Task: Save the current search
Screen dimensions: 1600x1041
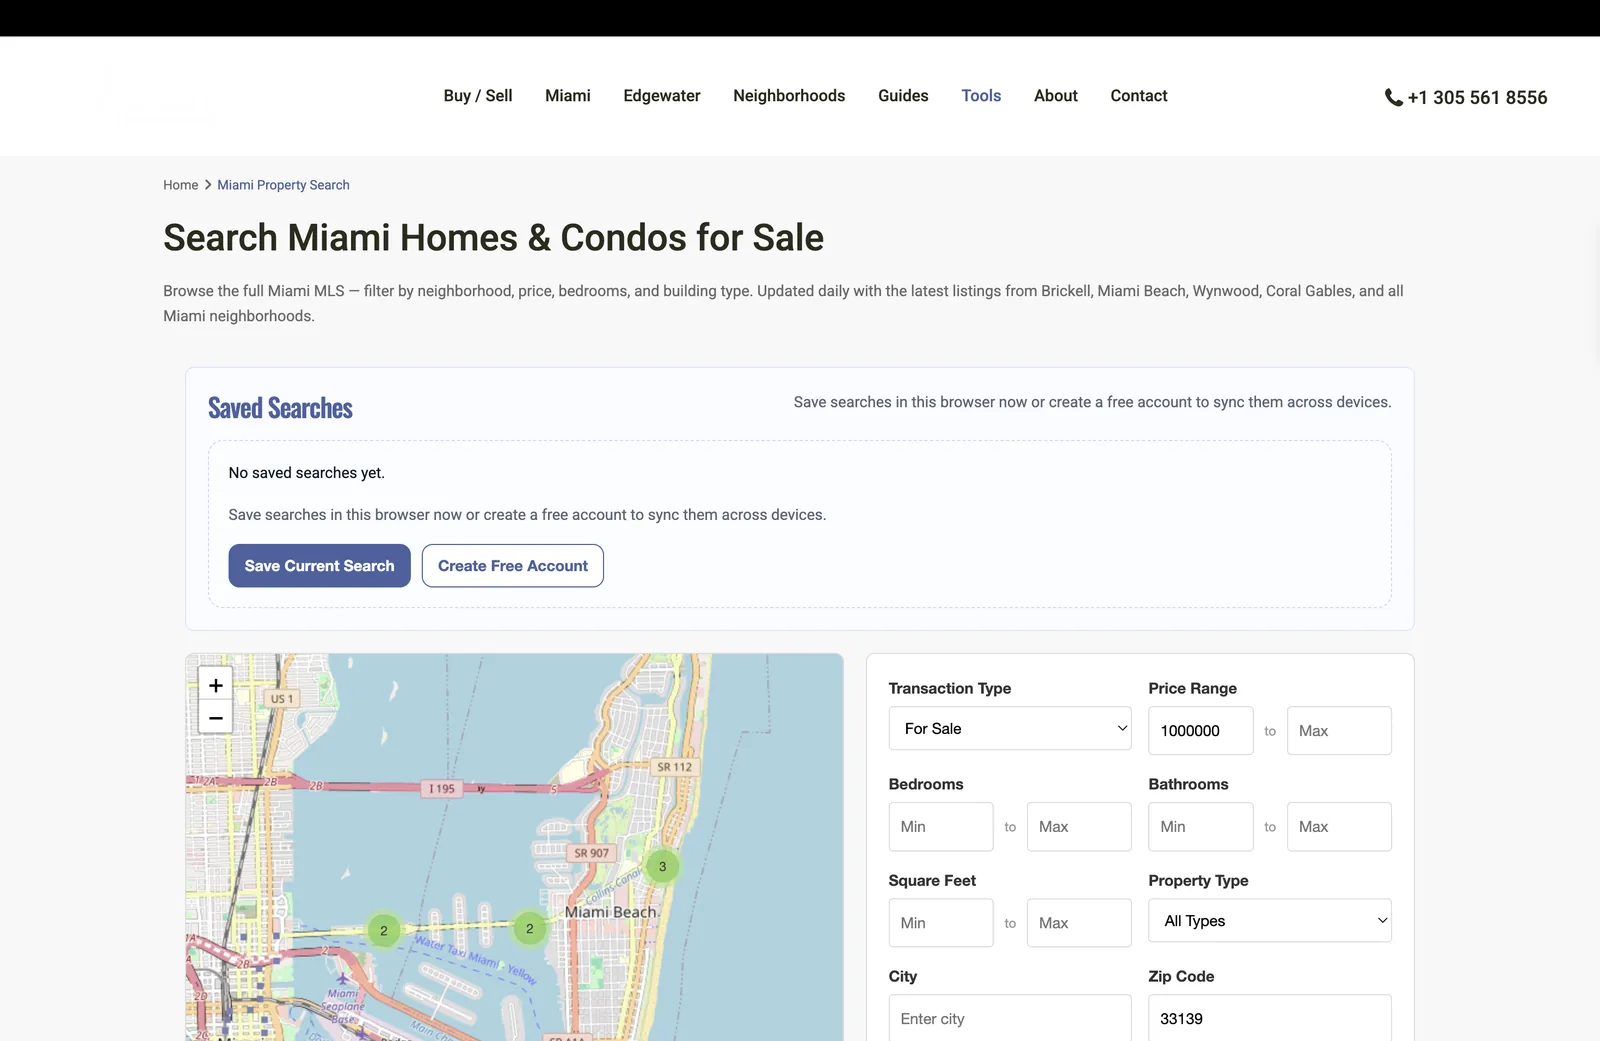Action: point(319,566)
